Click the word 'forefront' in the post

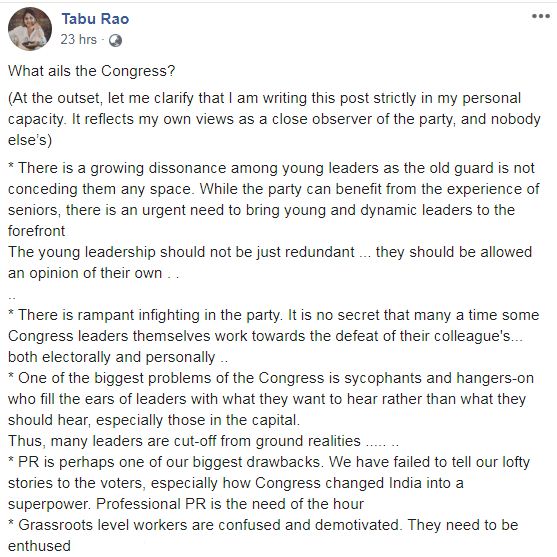(x=37, y=231)
